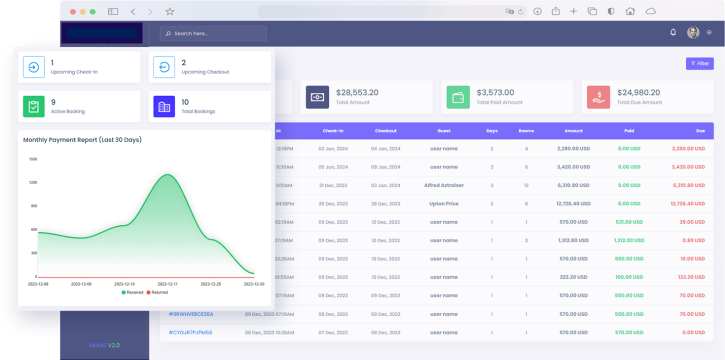Click 'Total Bookings' card label
The image size is (725, 360).
point(198,111)
